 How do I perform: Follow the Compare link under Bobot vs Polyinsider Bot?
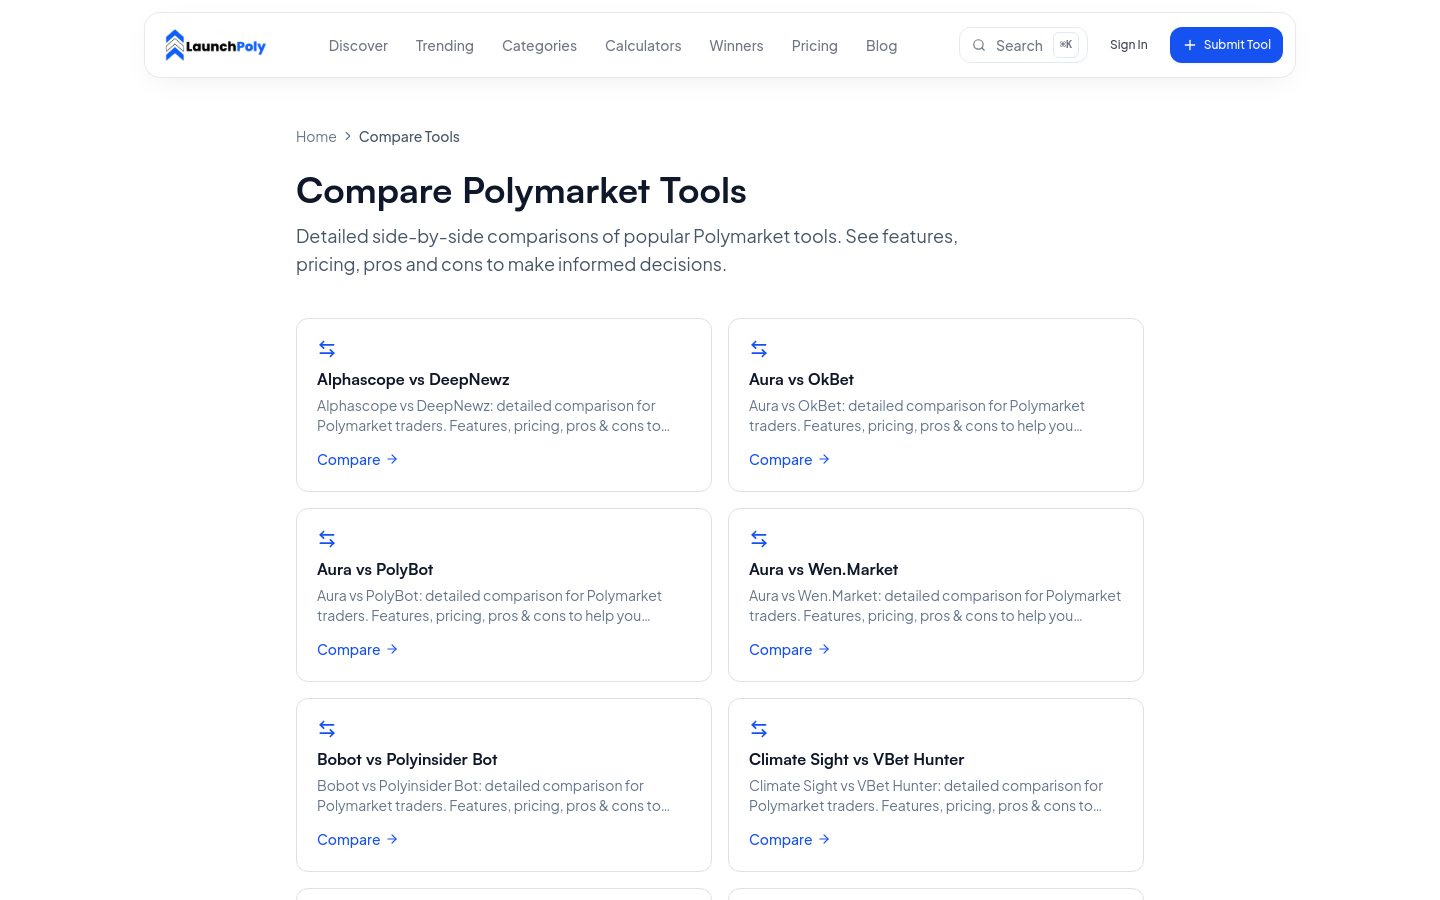358,840
